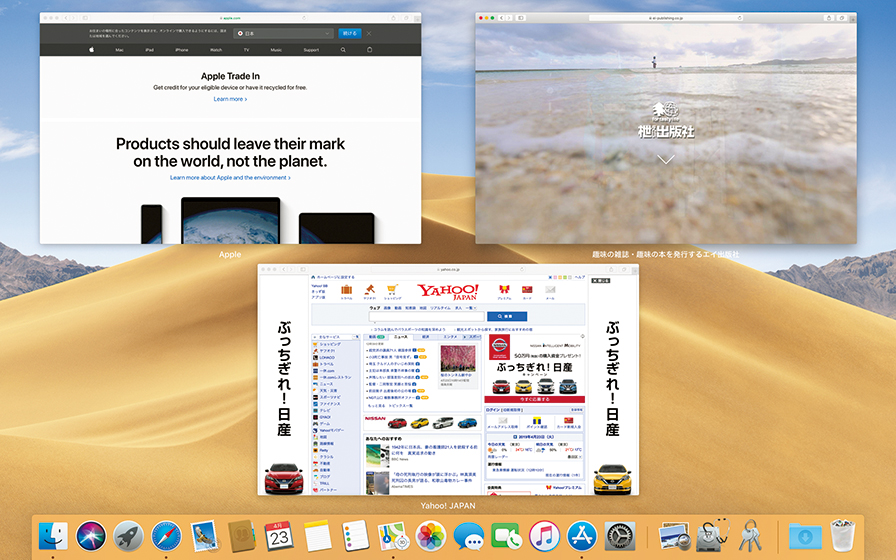Open the Photos app in Dock
The width and height of the screenshot is (896, 560).
pos(430,536)
